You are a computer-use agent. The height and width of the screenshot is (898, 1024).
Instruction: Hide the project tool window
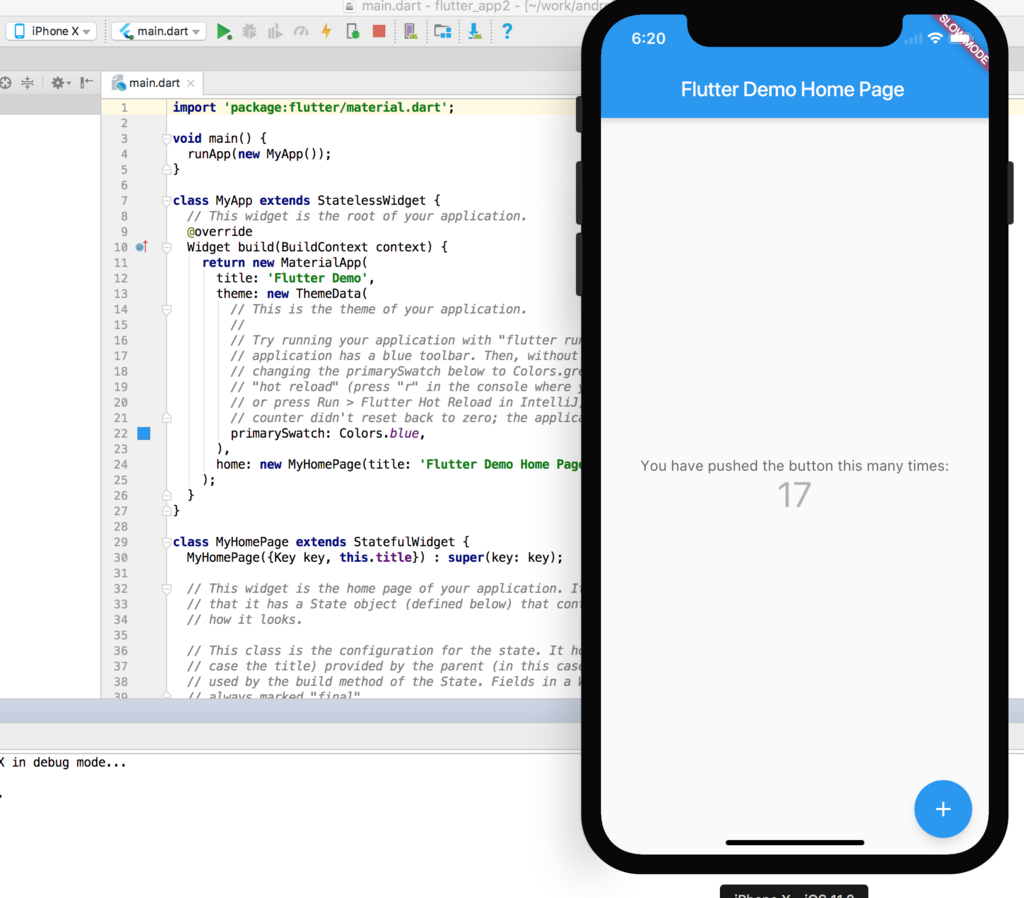coord(86,82)
